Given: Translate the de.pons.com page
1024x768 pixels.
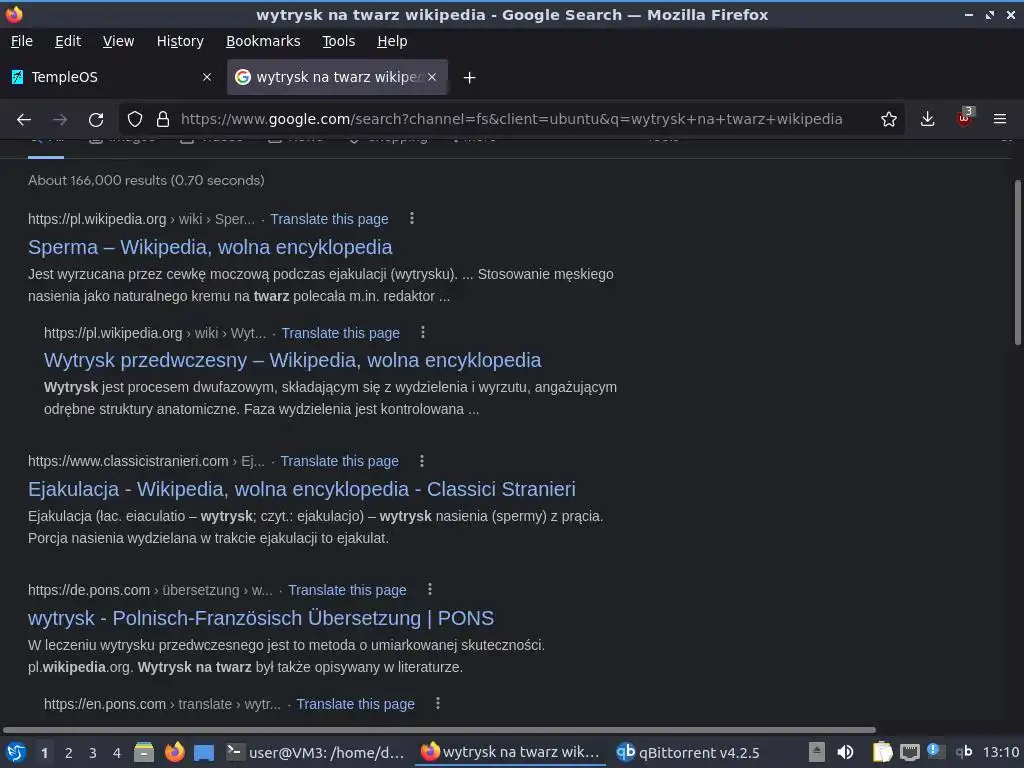Looking at the screenshot, I should (x=347, y=590).
